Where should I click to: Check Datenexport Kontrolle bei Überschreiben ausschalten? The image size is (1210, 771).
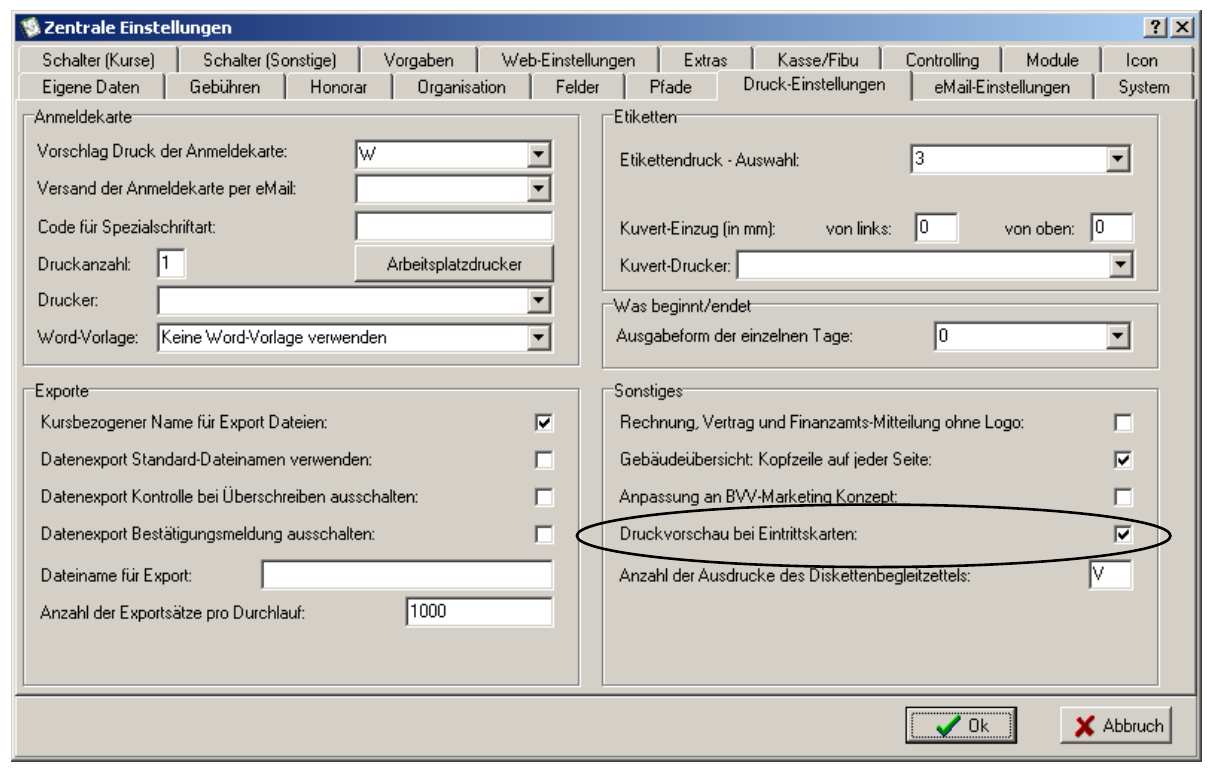(543, 497)
